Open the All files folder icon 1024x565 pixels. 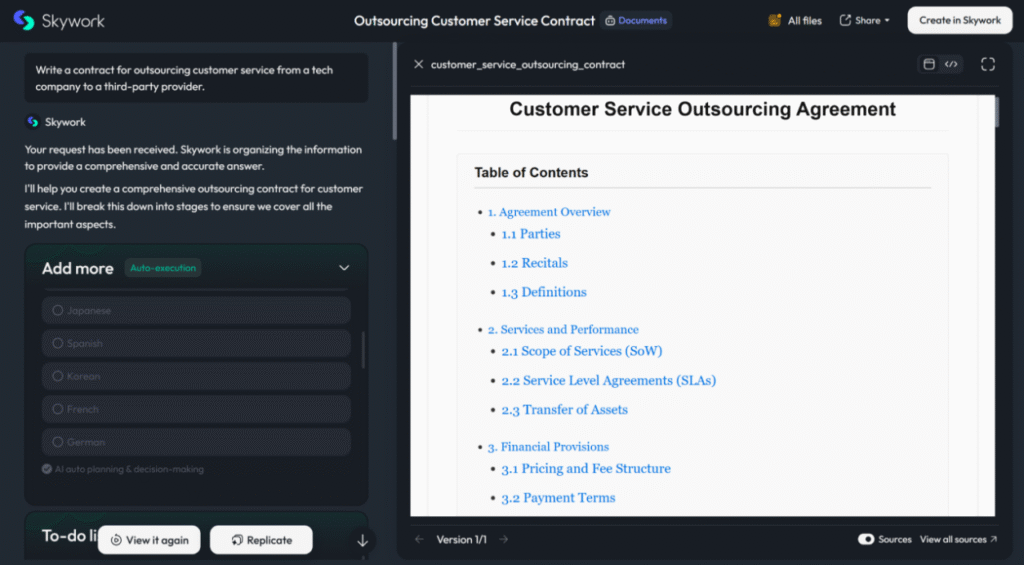point(775,20)
